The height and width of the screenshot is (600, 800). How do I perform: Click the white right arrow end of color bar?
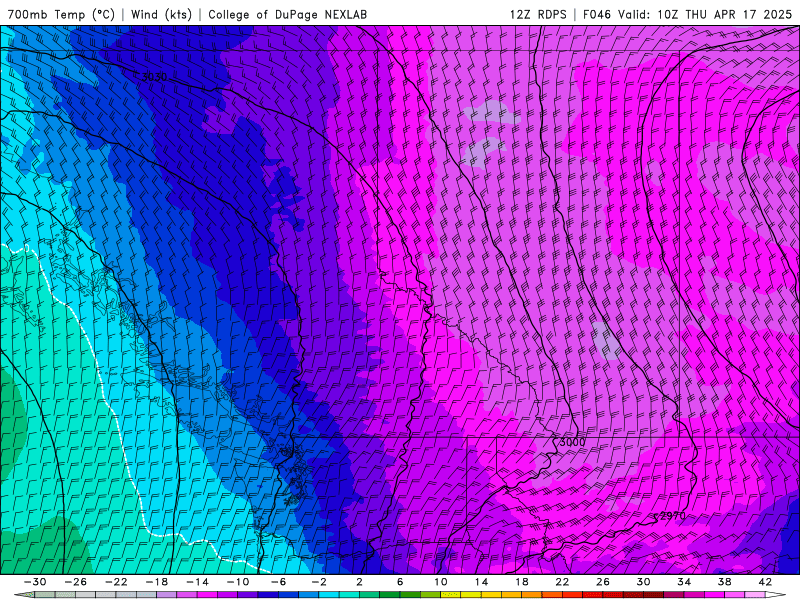[x=776, y=595]
